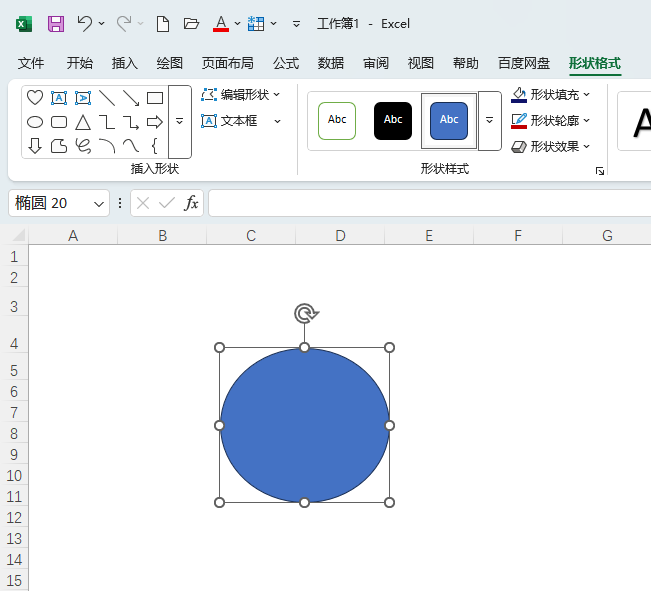
Task: Select the elbow connector shape
Action: click(x=107, y=122)
